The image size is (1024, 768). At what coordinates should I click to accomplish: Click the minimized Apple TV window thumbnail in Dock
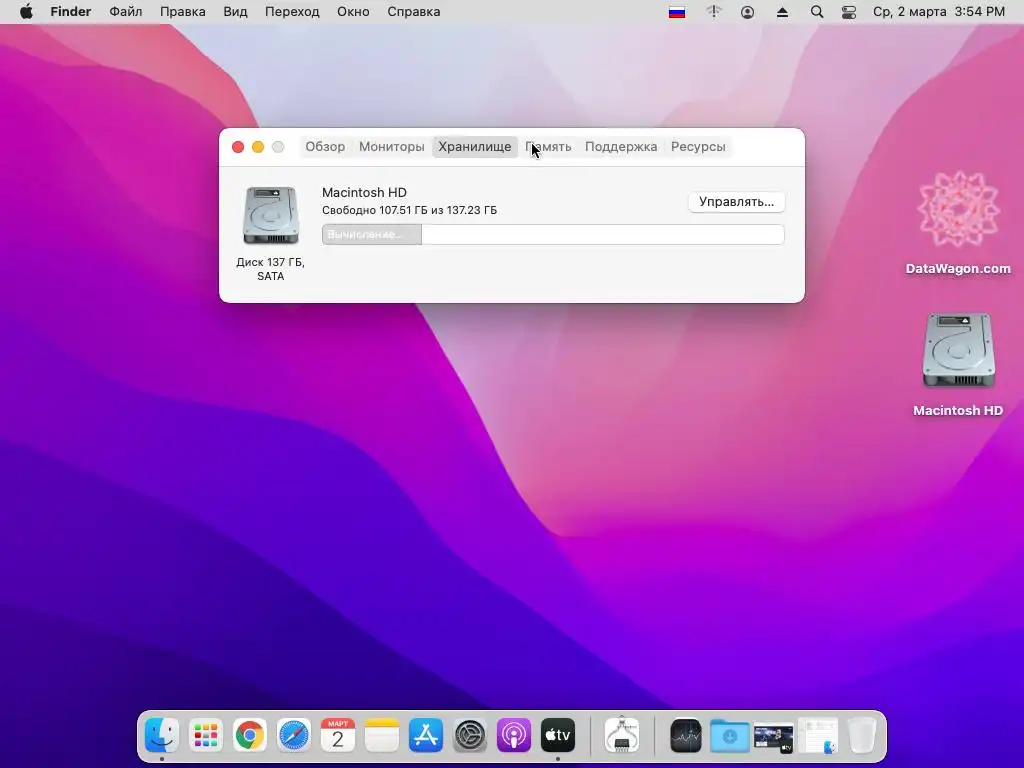(773, 737)
